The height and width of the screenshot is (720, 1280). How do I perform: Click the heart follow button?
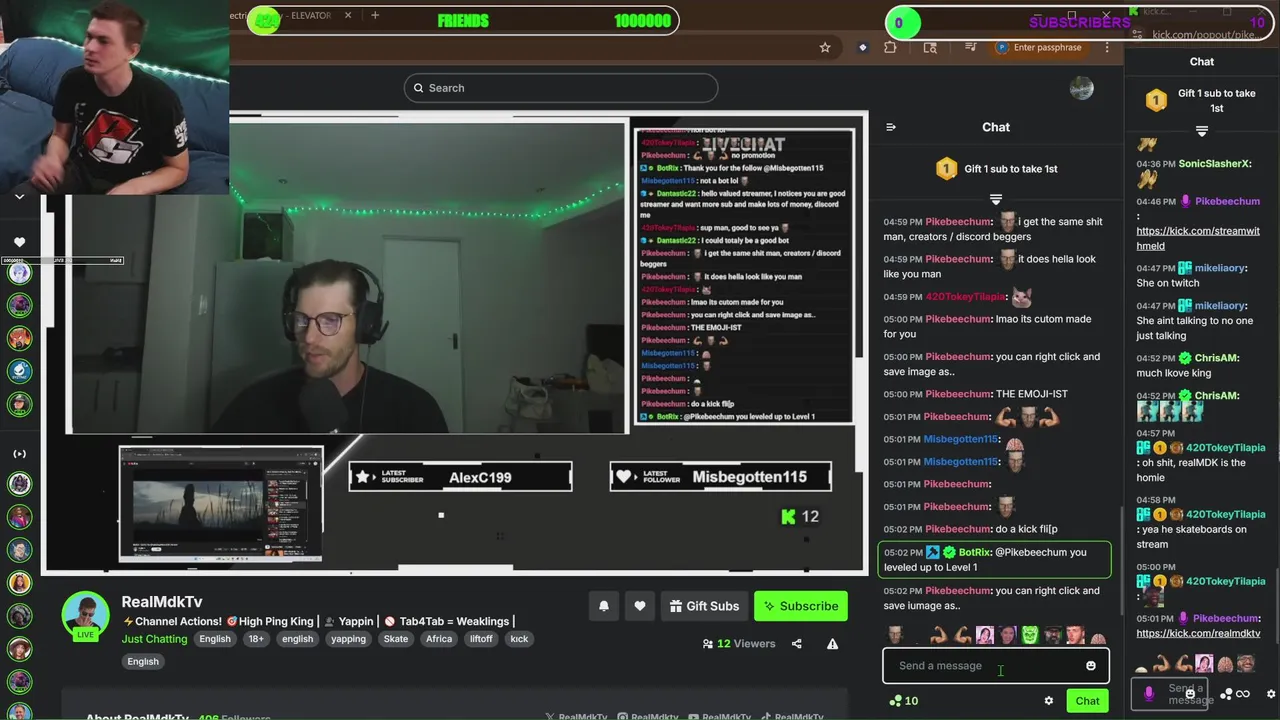tap(640, 606)
